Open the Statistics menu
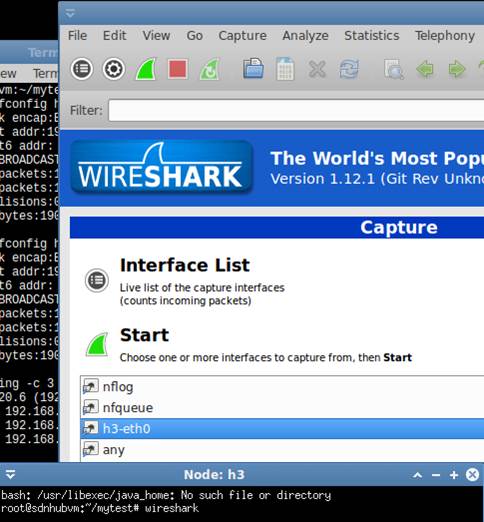The image size is (484, 522). click(x=372, y=35)
